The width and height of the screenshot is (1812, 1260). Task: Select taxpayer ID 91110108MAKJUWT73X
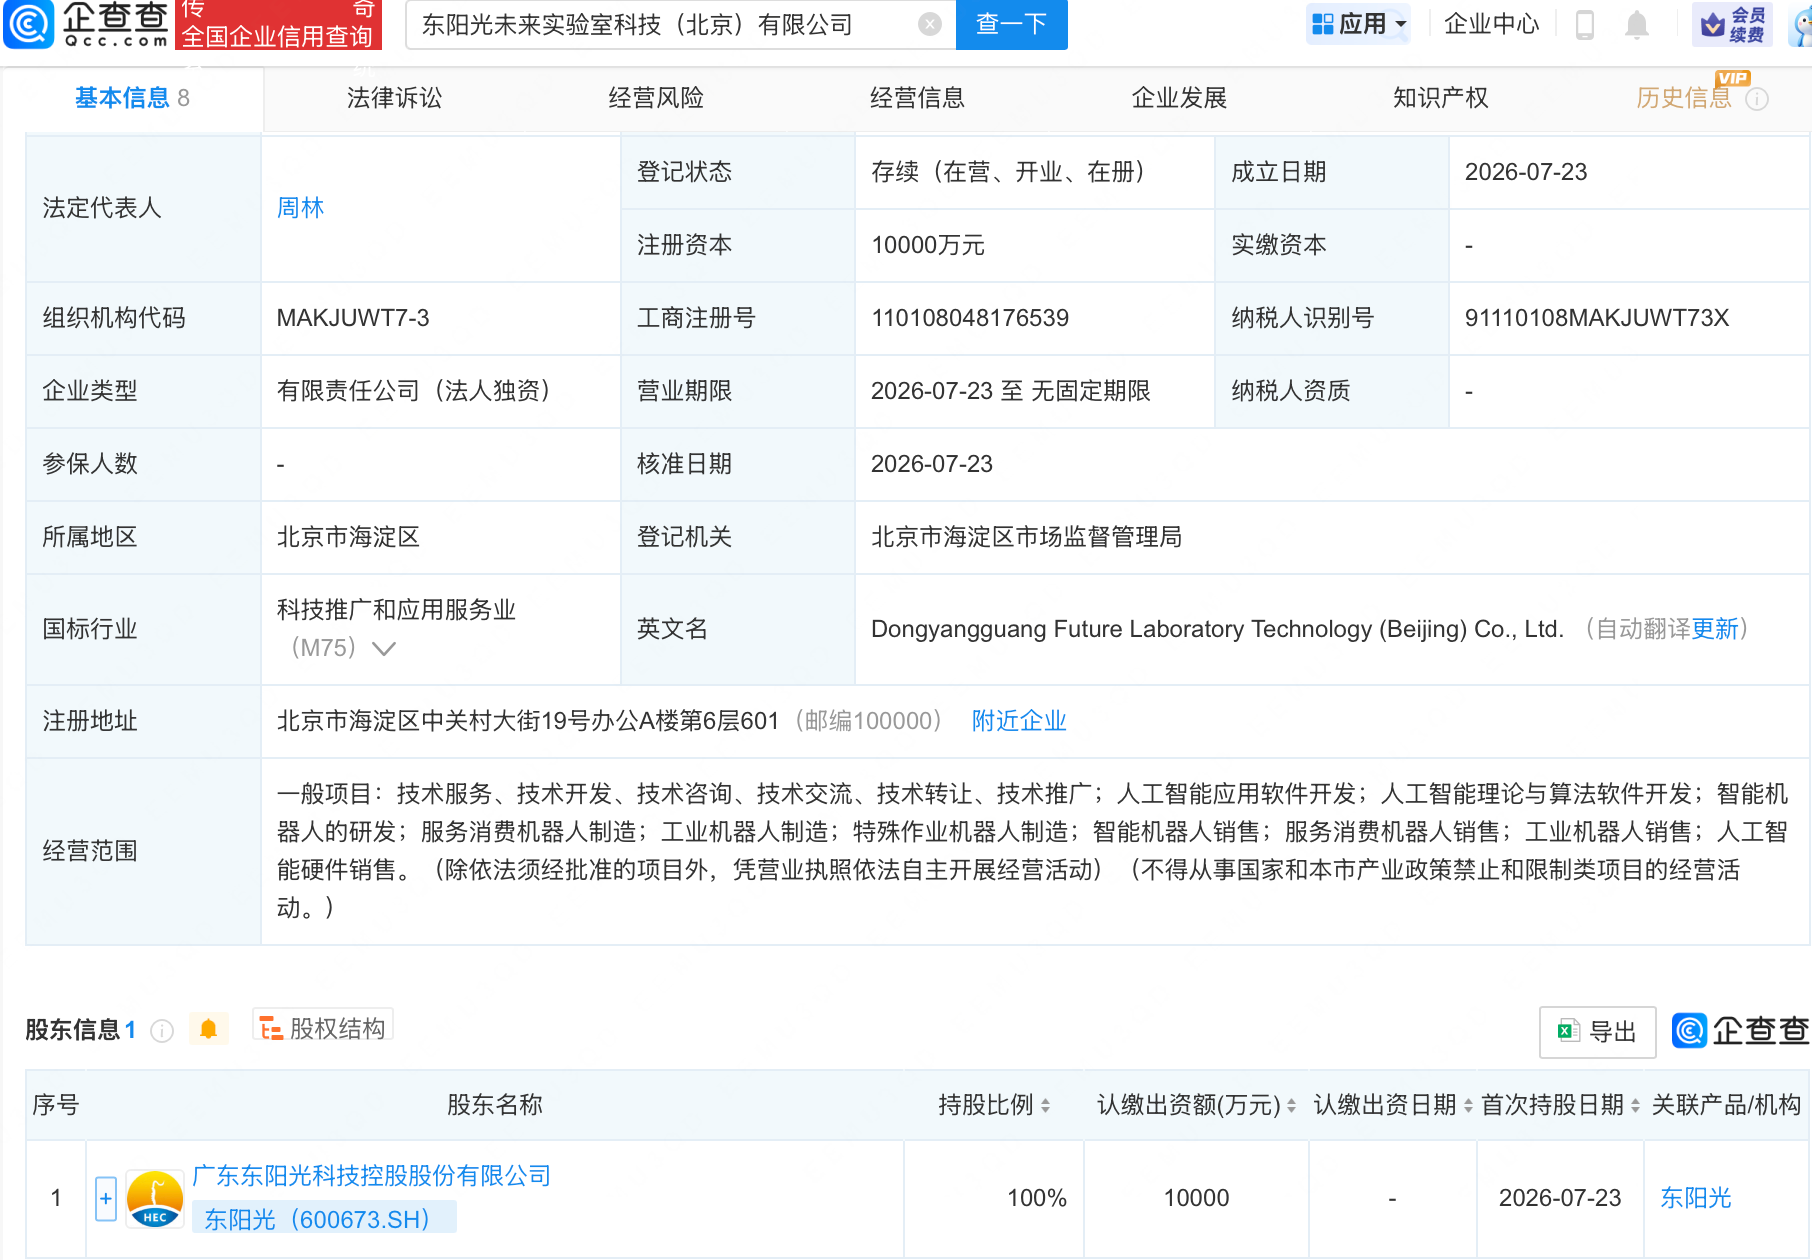click(x=1597, y=318)
